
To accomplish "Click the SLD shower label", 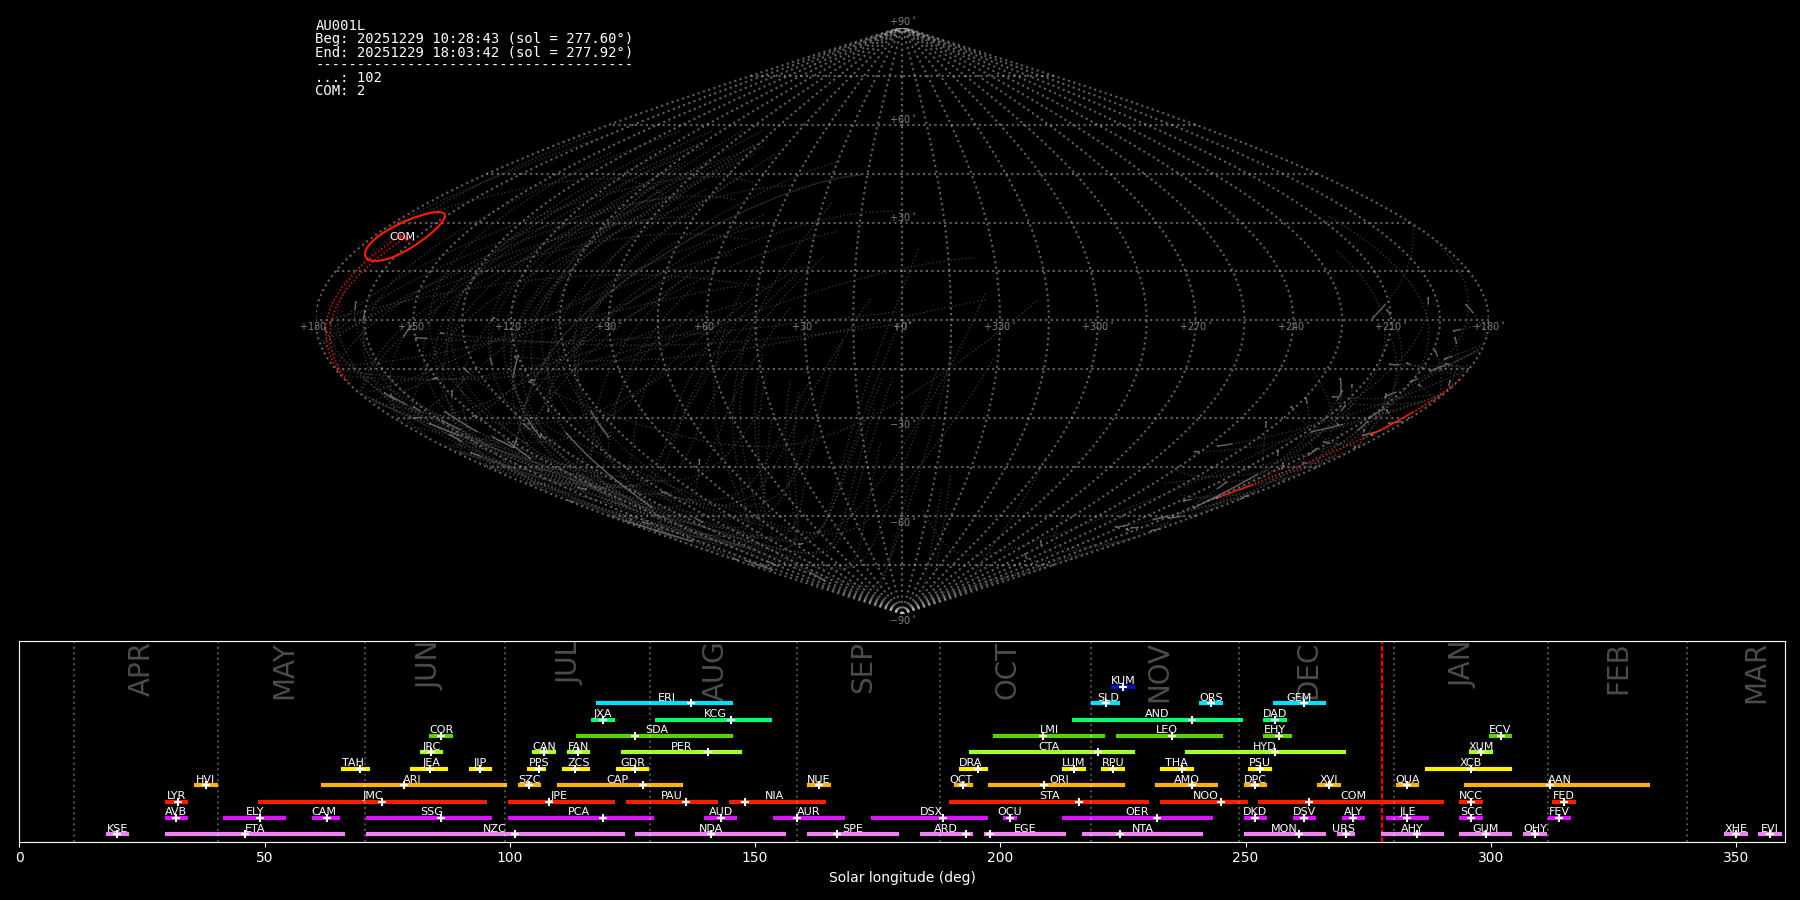I will [1108, 698].
